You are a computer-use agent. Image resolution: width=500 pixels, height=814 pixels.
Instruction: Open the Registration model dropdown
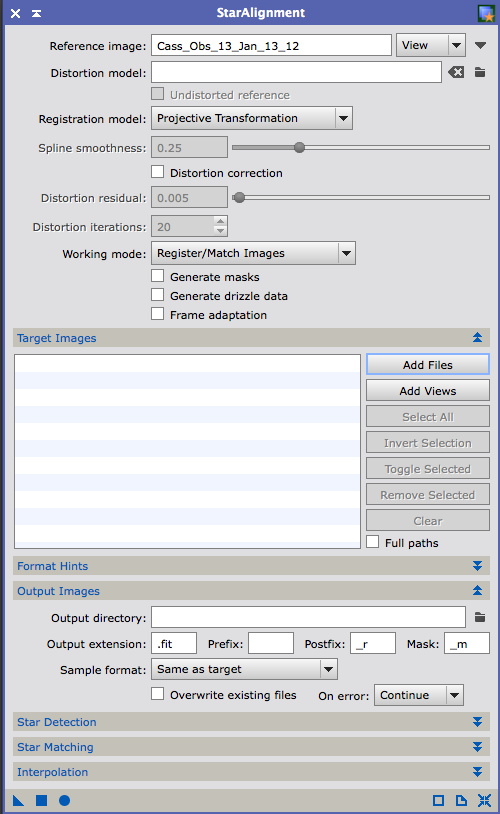click(252, 118)
